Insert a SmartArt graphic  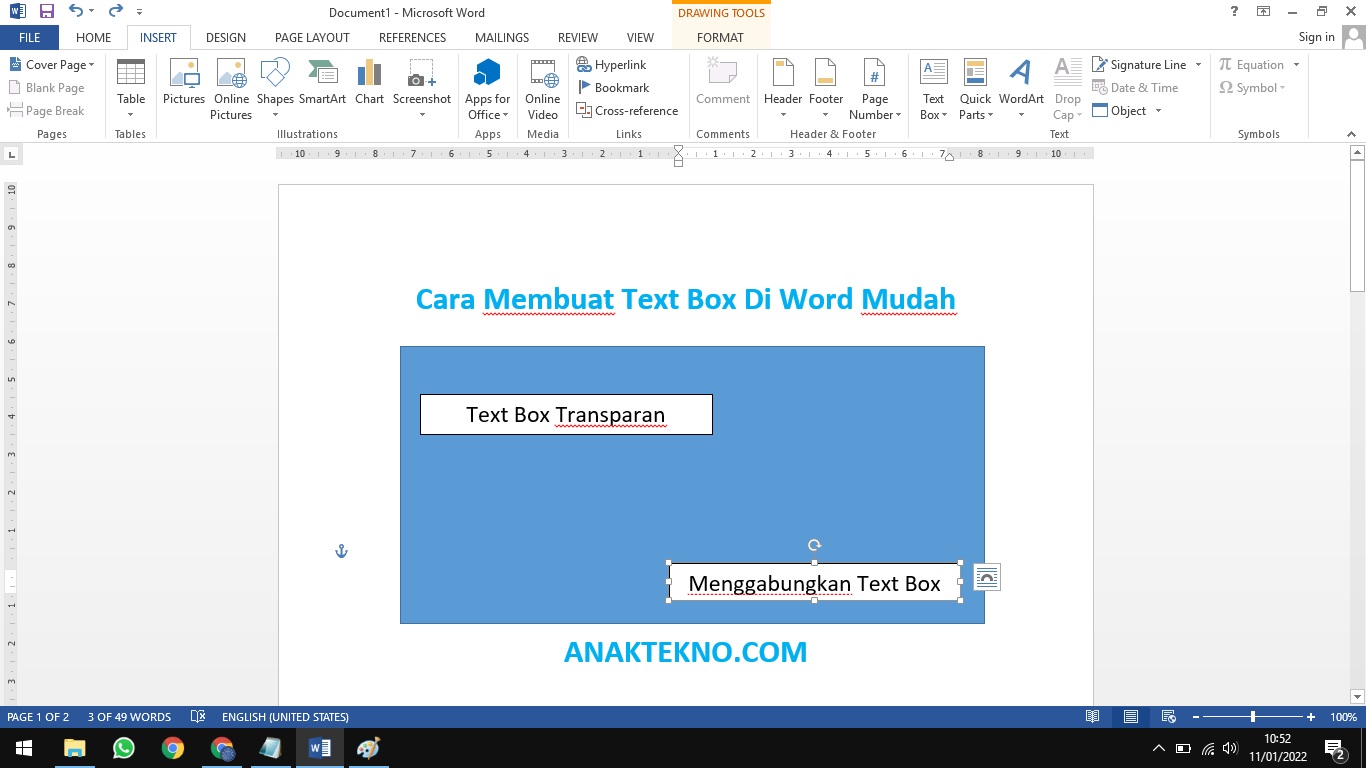pos(322,82)
